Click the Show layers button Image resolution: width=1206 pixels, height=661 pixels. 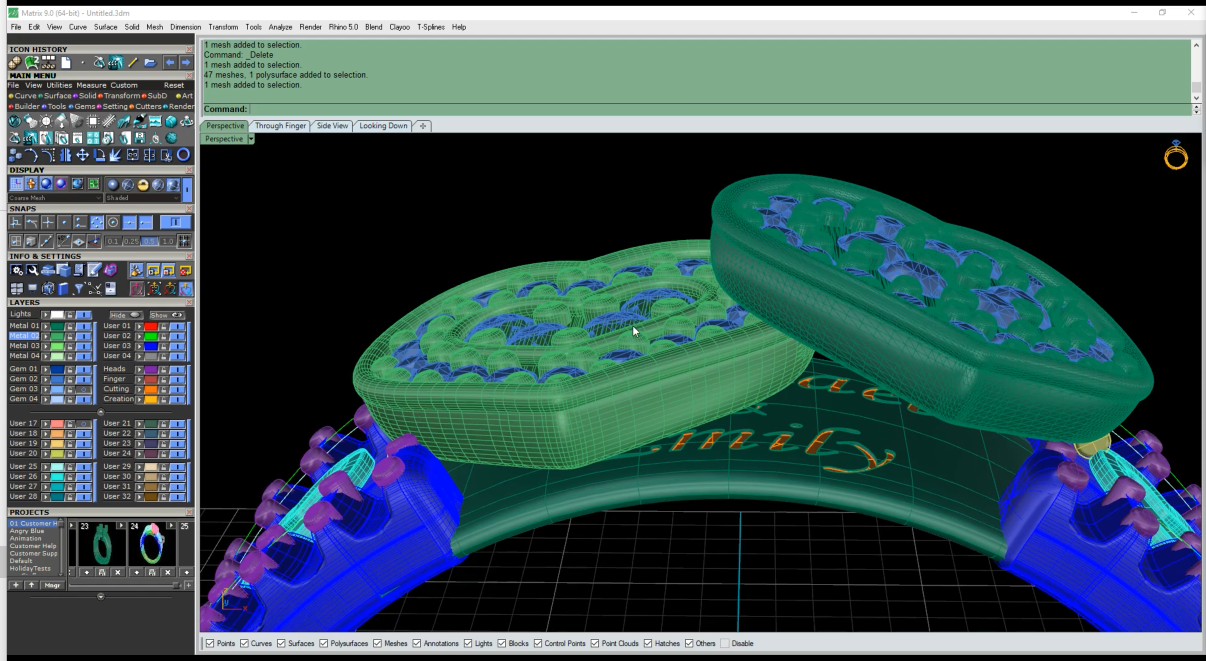pos(167,315)
